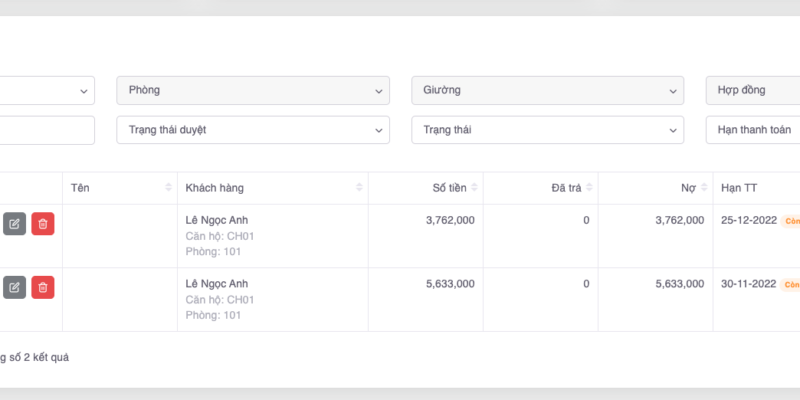Click Lê Ngọc Anh in the second row

coord(216,284)
